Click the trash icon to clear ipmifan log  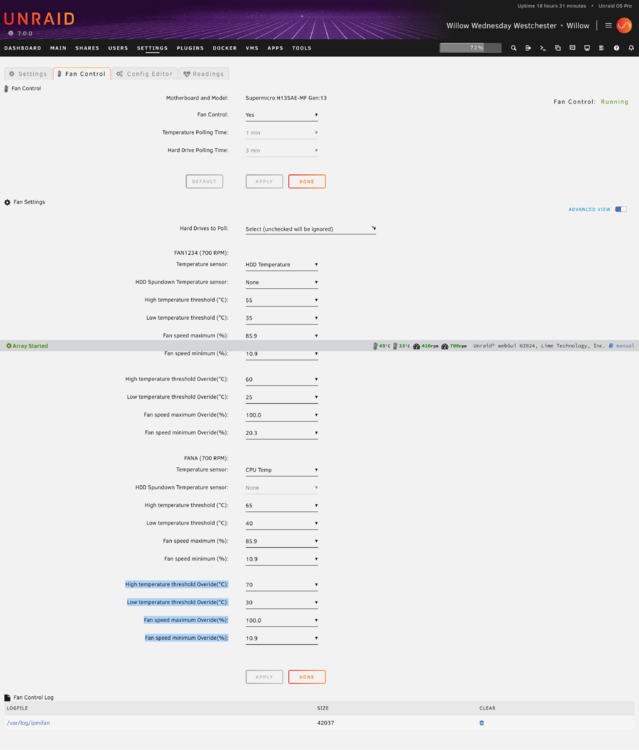[482, 723]
